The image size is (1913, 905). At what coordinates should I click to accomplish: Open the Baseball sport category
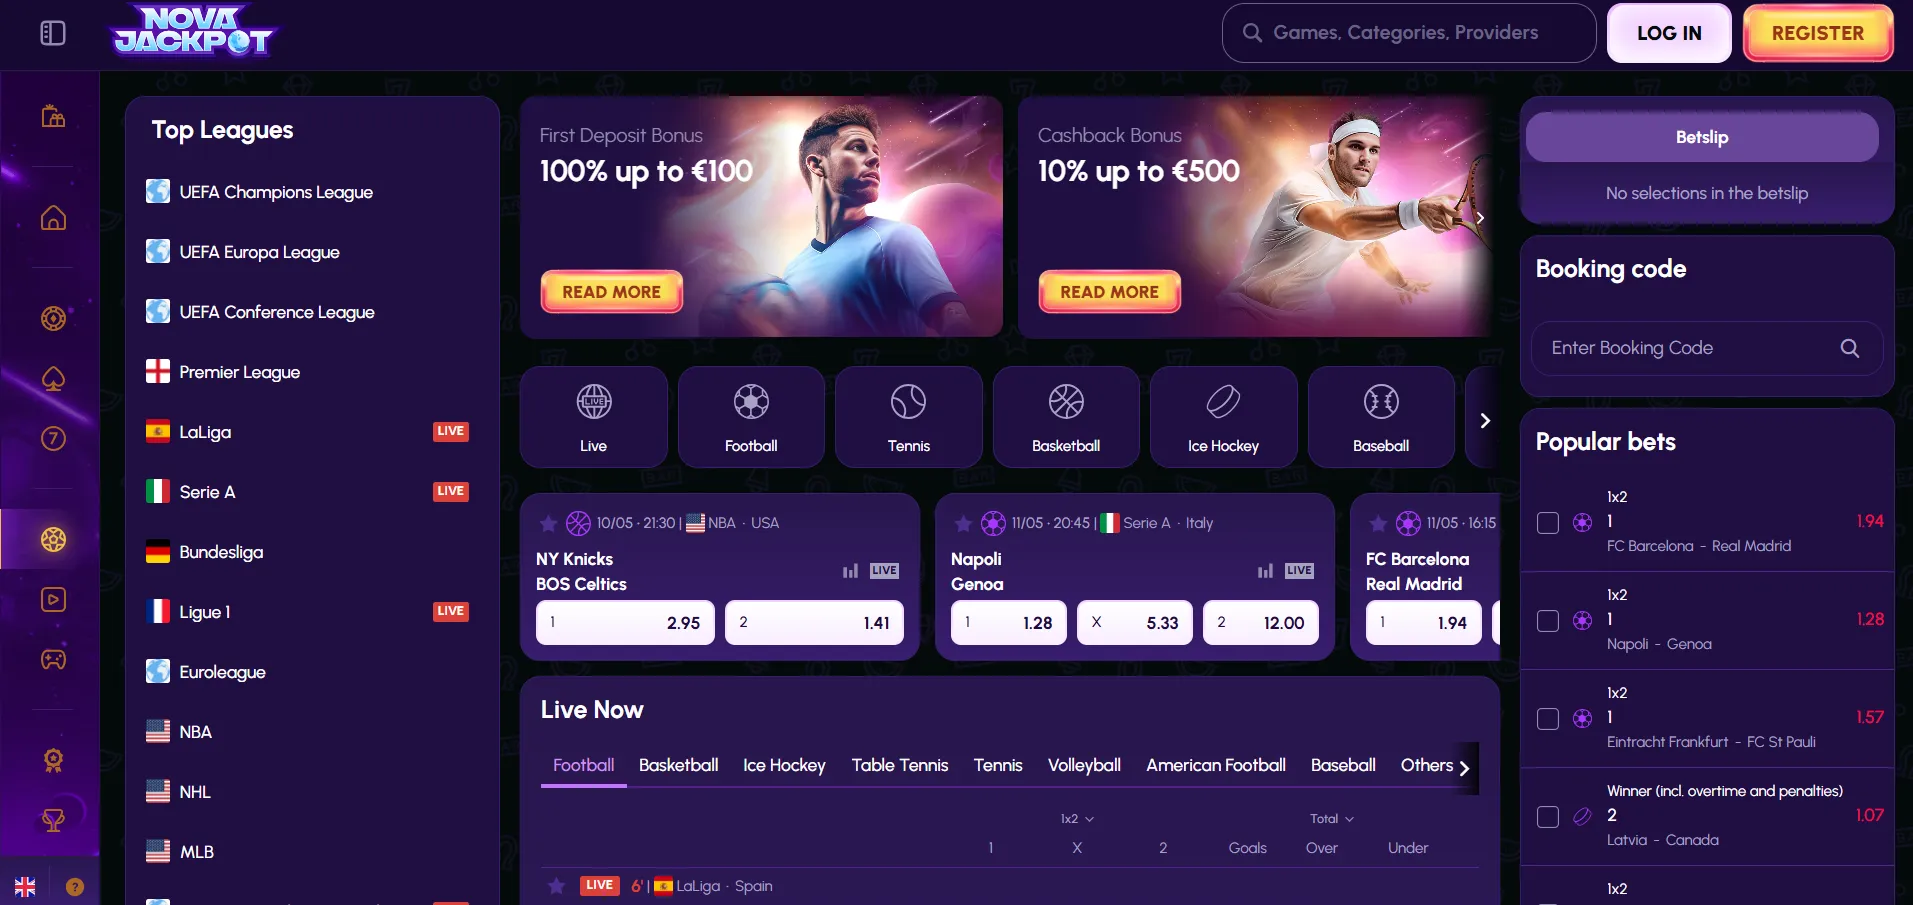pos(1381,417)
